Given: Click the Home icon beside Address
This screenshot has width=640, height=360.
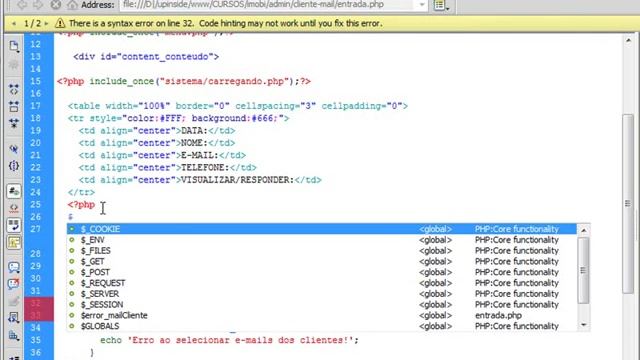Looking at the screenshot, I should click(x=72, y=5).
